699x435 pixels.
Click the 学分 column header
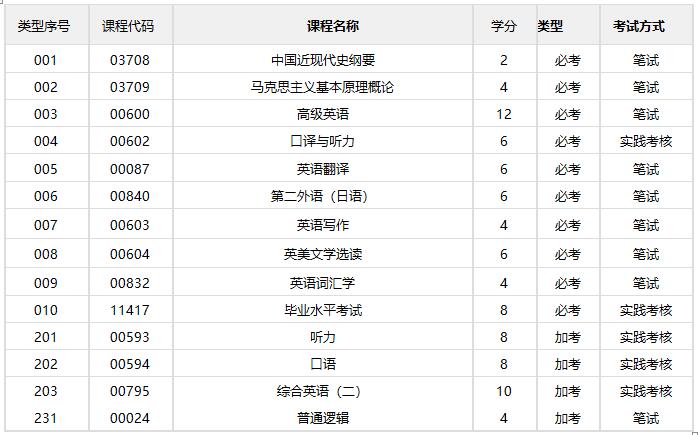(503, 26)
